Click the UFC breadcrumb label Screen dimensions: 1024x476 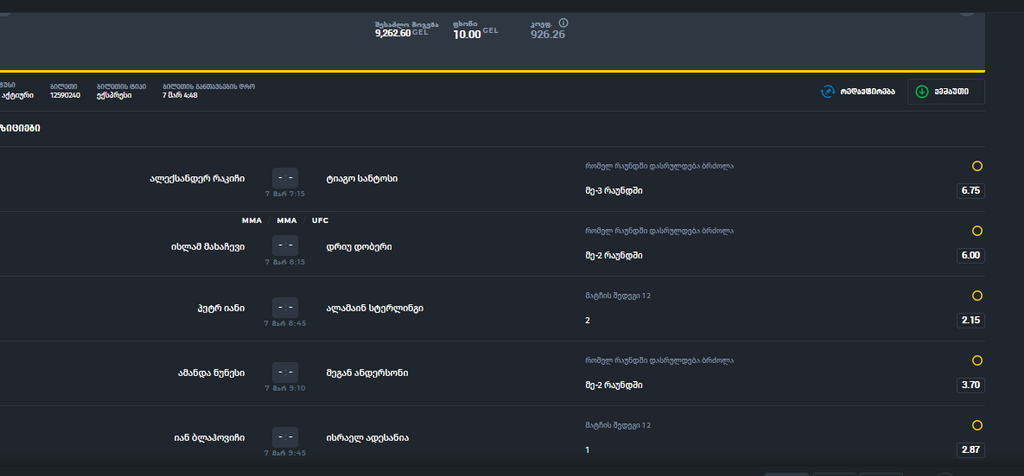(x=320, y=221)
